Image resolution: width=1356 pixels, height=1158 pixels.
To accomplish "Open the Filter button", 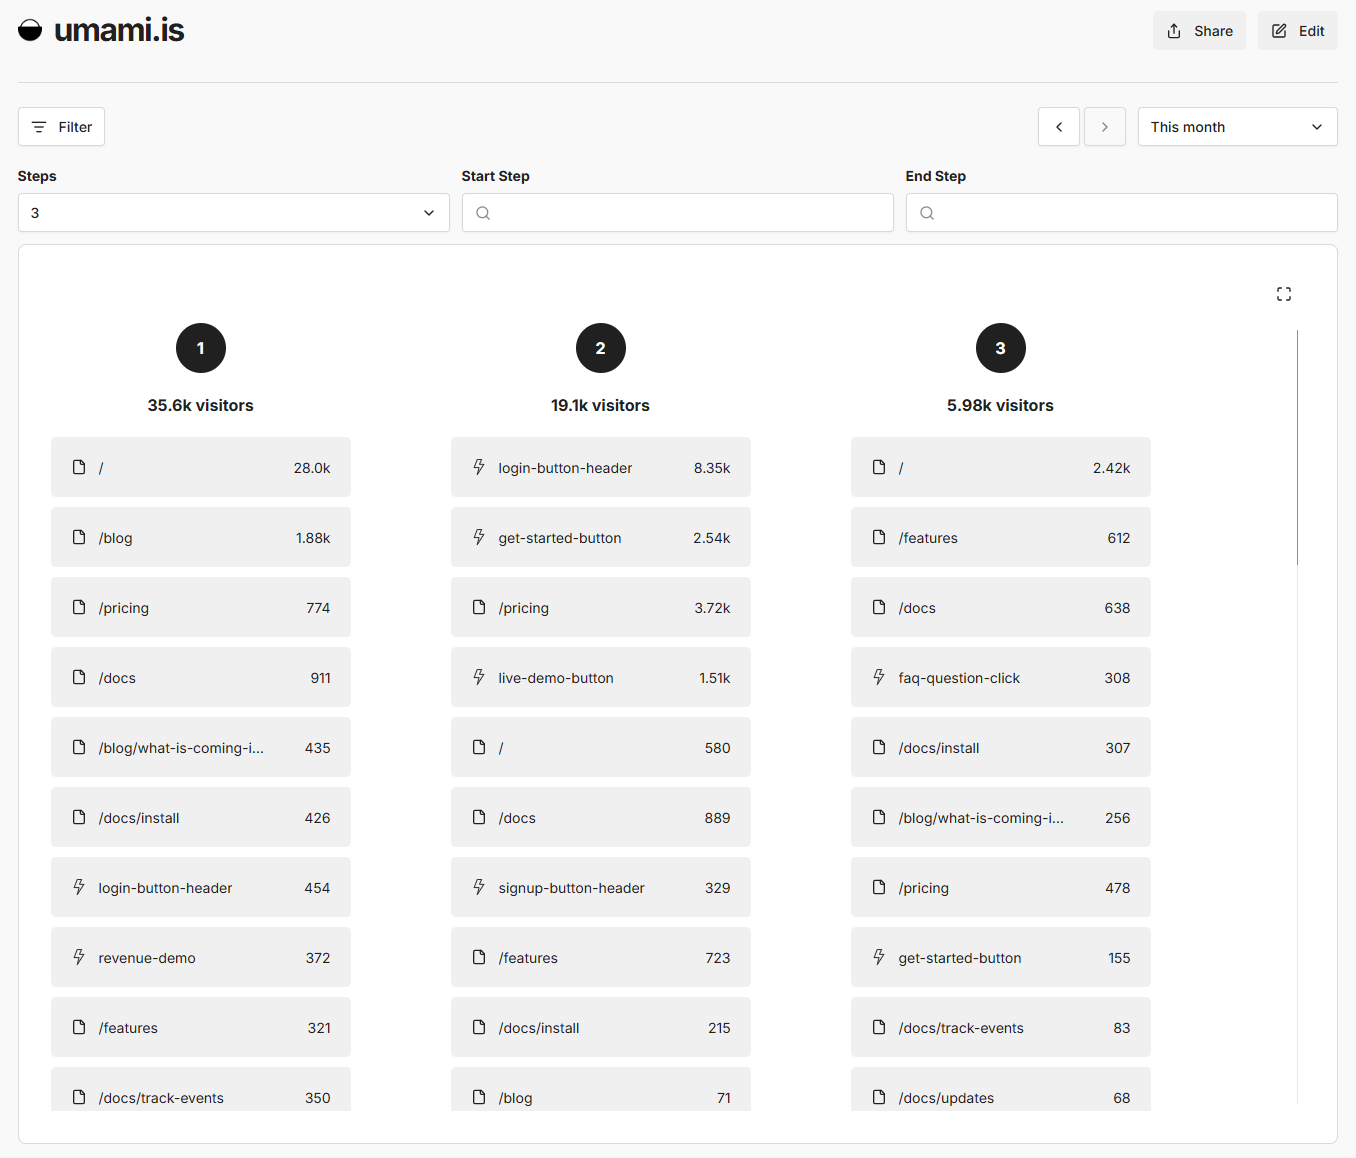I will (x=62, y=127).
